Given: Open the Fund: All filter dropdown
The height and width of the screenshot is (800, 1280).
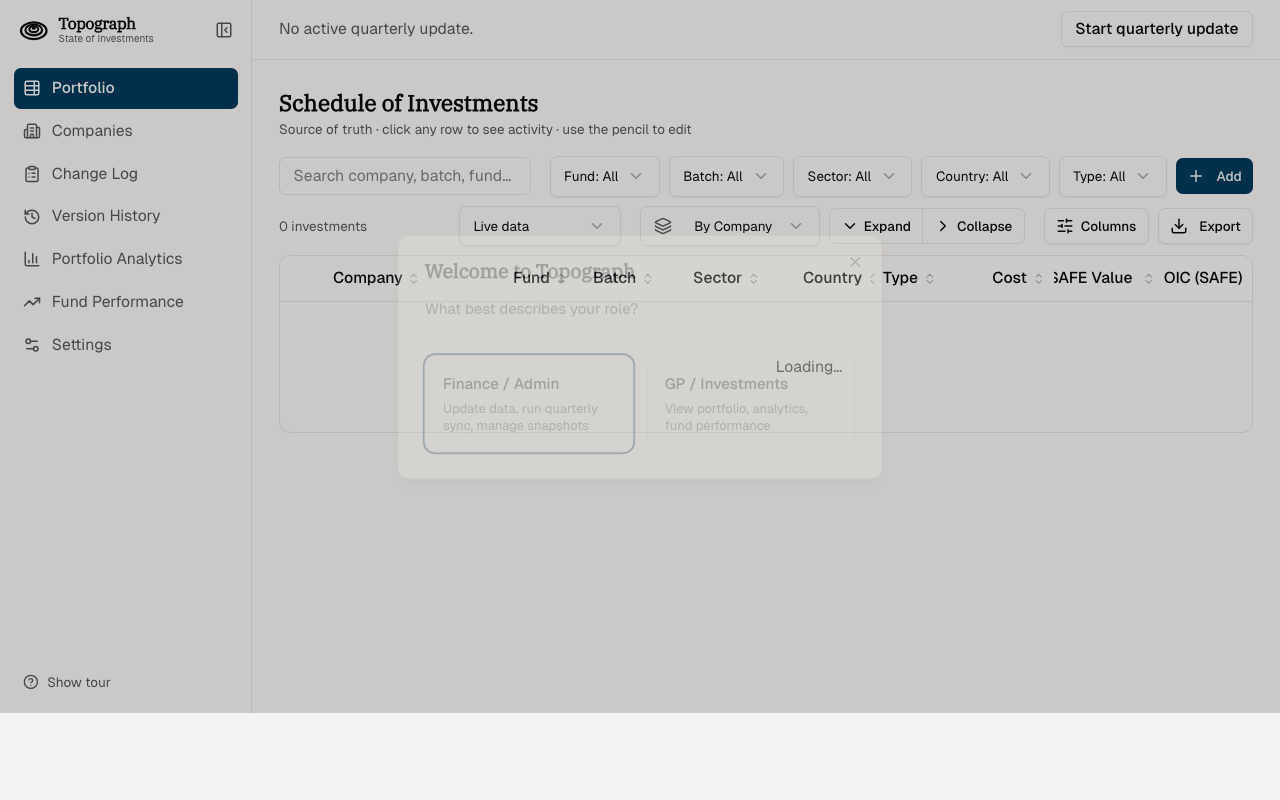Looking at the screenshot, I should click(x=604, y=176).
